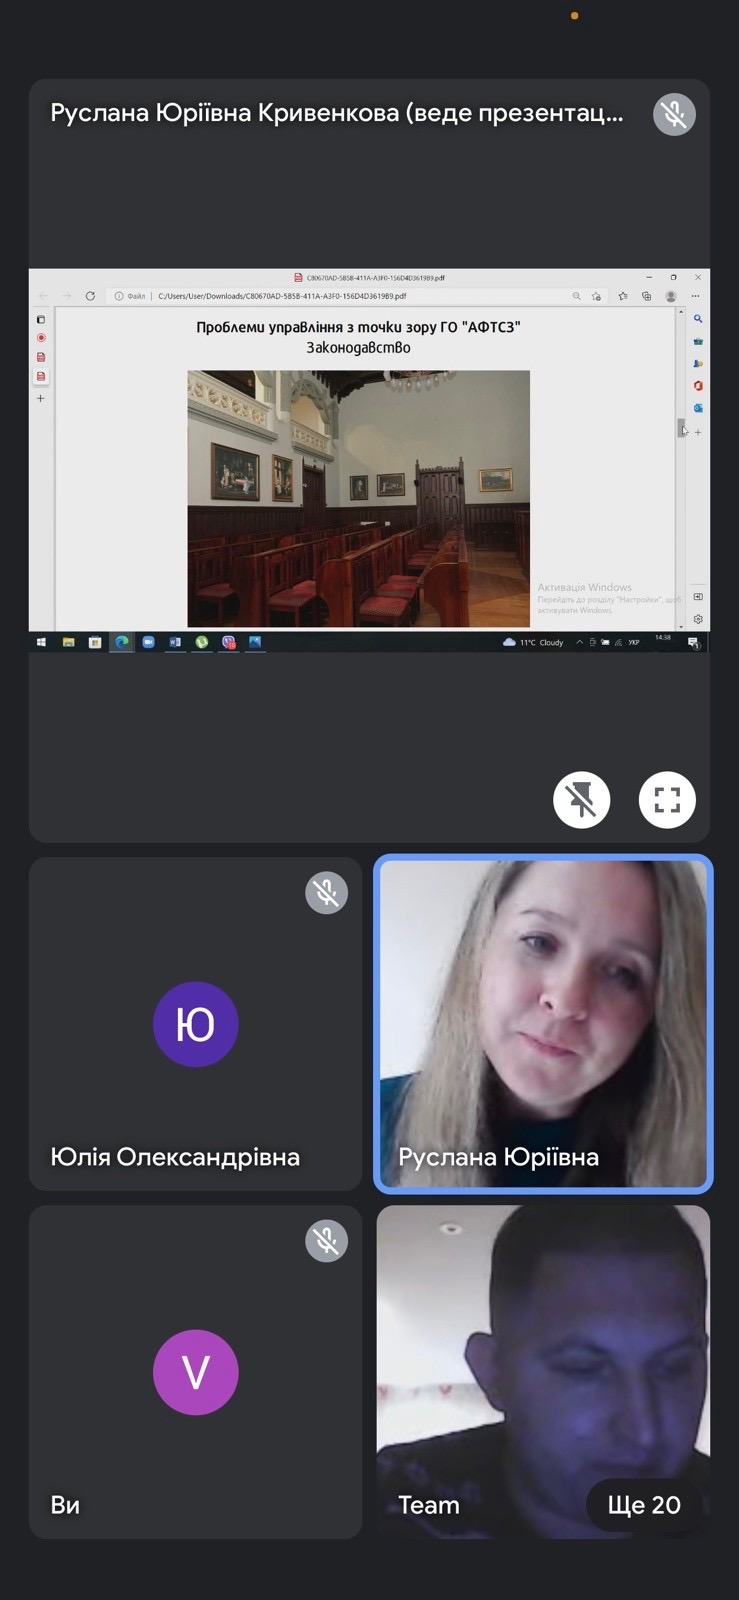Select the Руслана Юріївна video tile

[543, 1024]
